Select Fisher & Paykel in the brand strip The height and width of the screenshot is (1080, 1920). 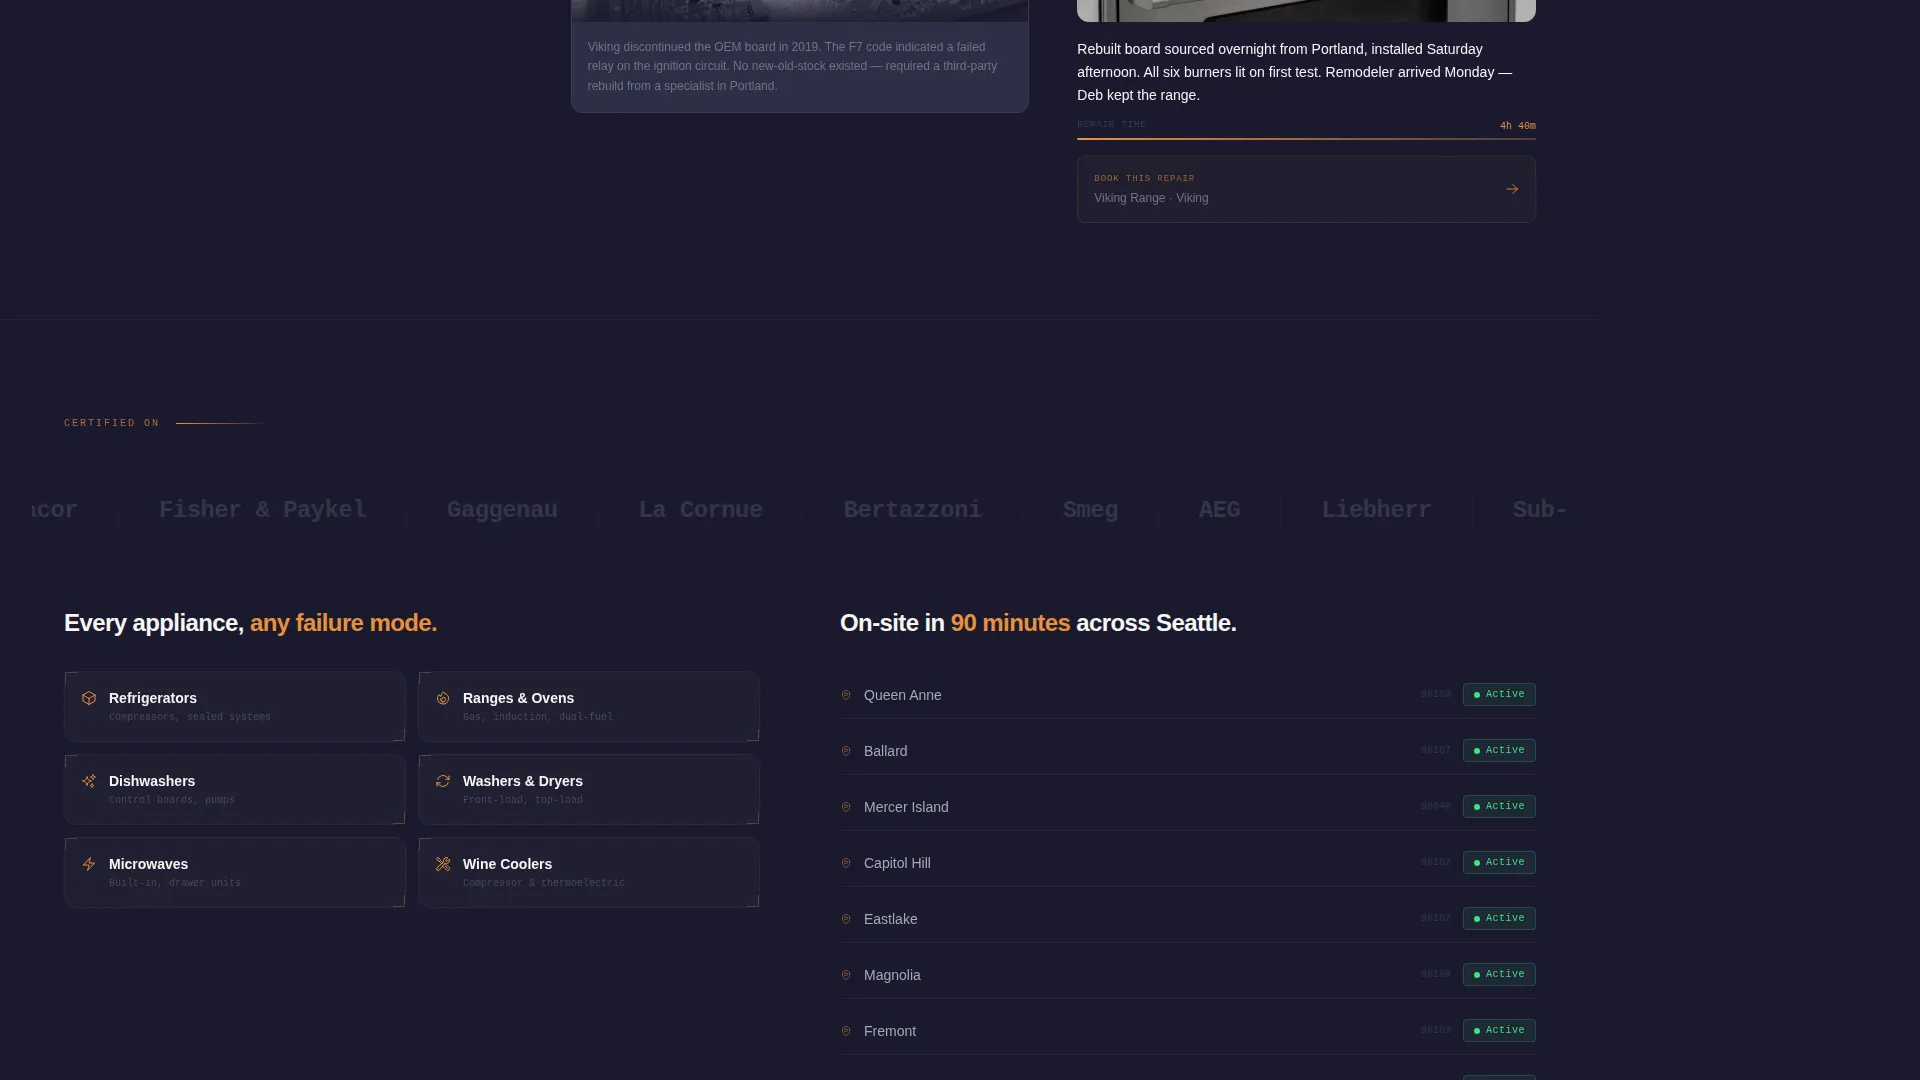pos(263,510)
